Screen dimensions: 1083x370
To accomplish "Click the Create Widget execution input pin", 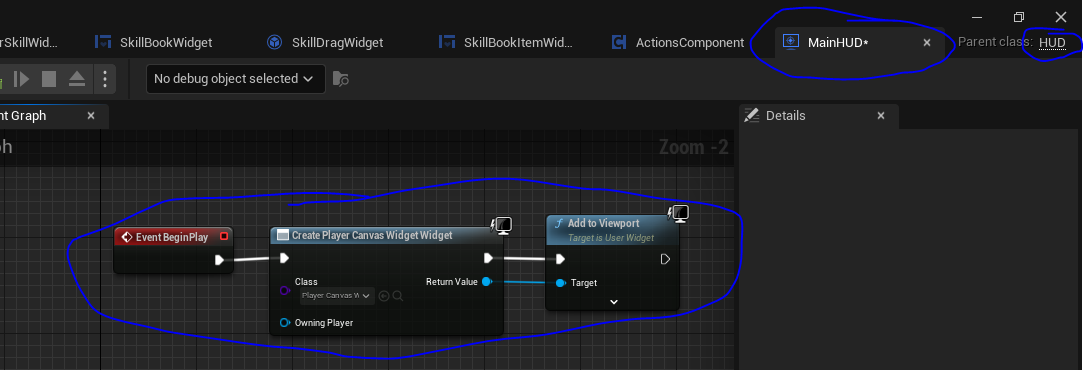I will tap(284, 259).
